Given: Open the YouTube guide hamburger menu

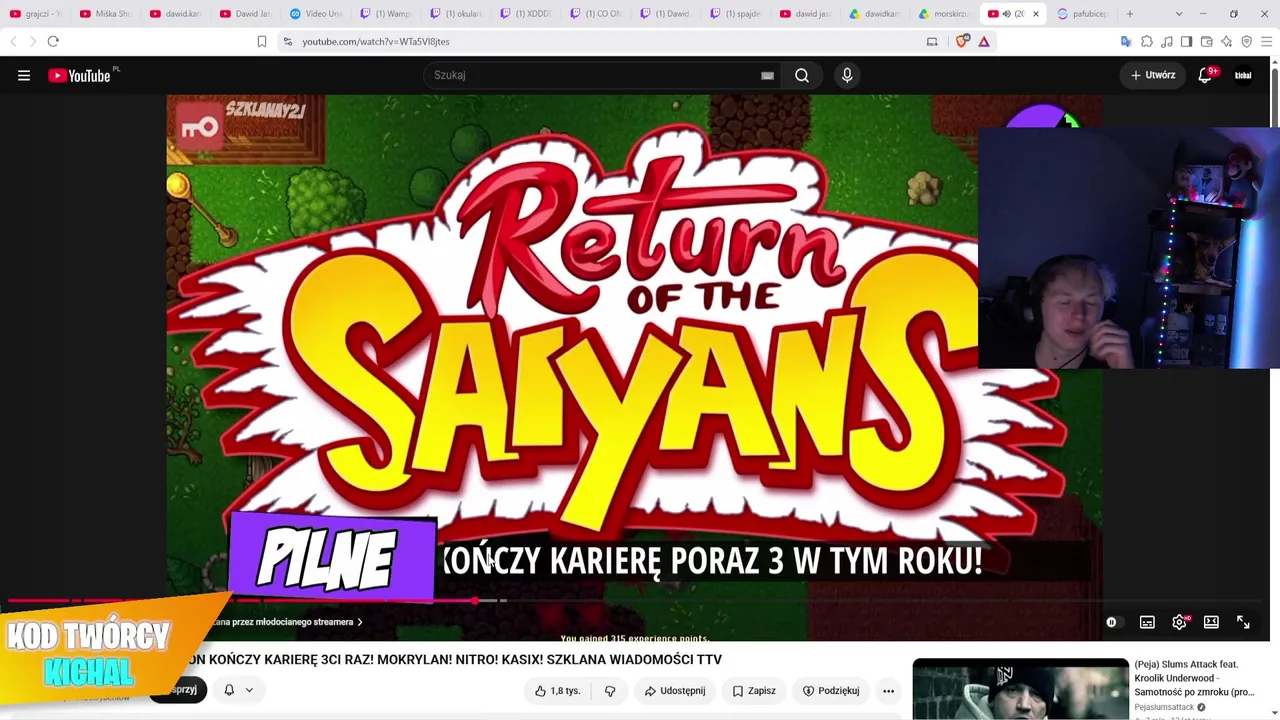Looking at the screenshot, I should 24,75.
